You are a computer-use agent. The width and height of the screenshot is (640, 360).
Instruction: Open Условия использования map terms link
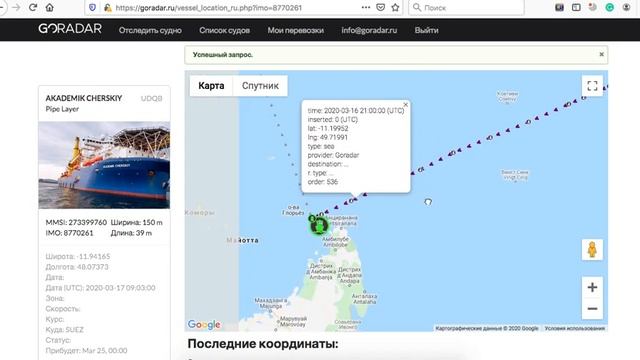pos(574,328)
